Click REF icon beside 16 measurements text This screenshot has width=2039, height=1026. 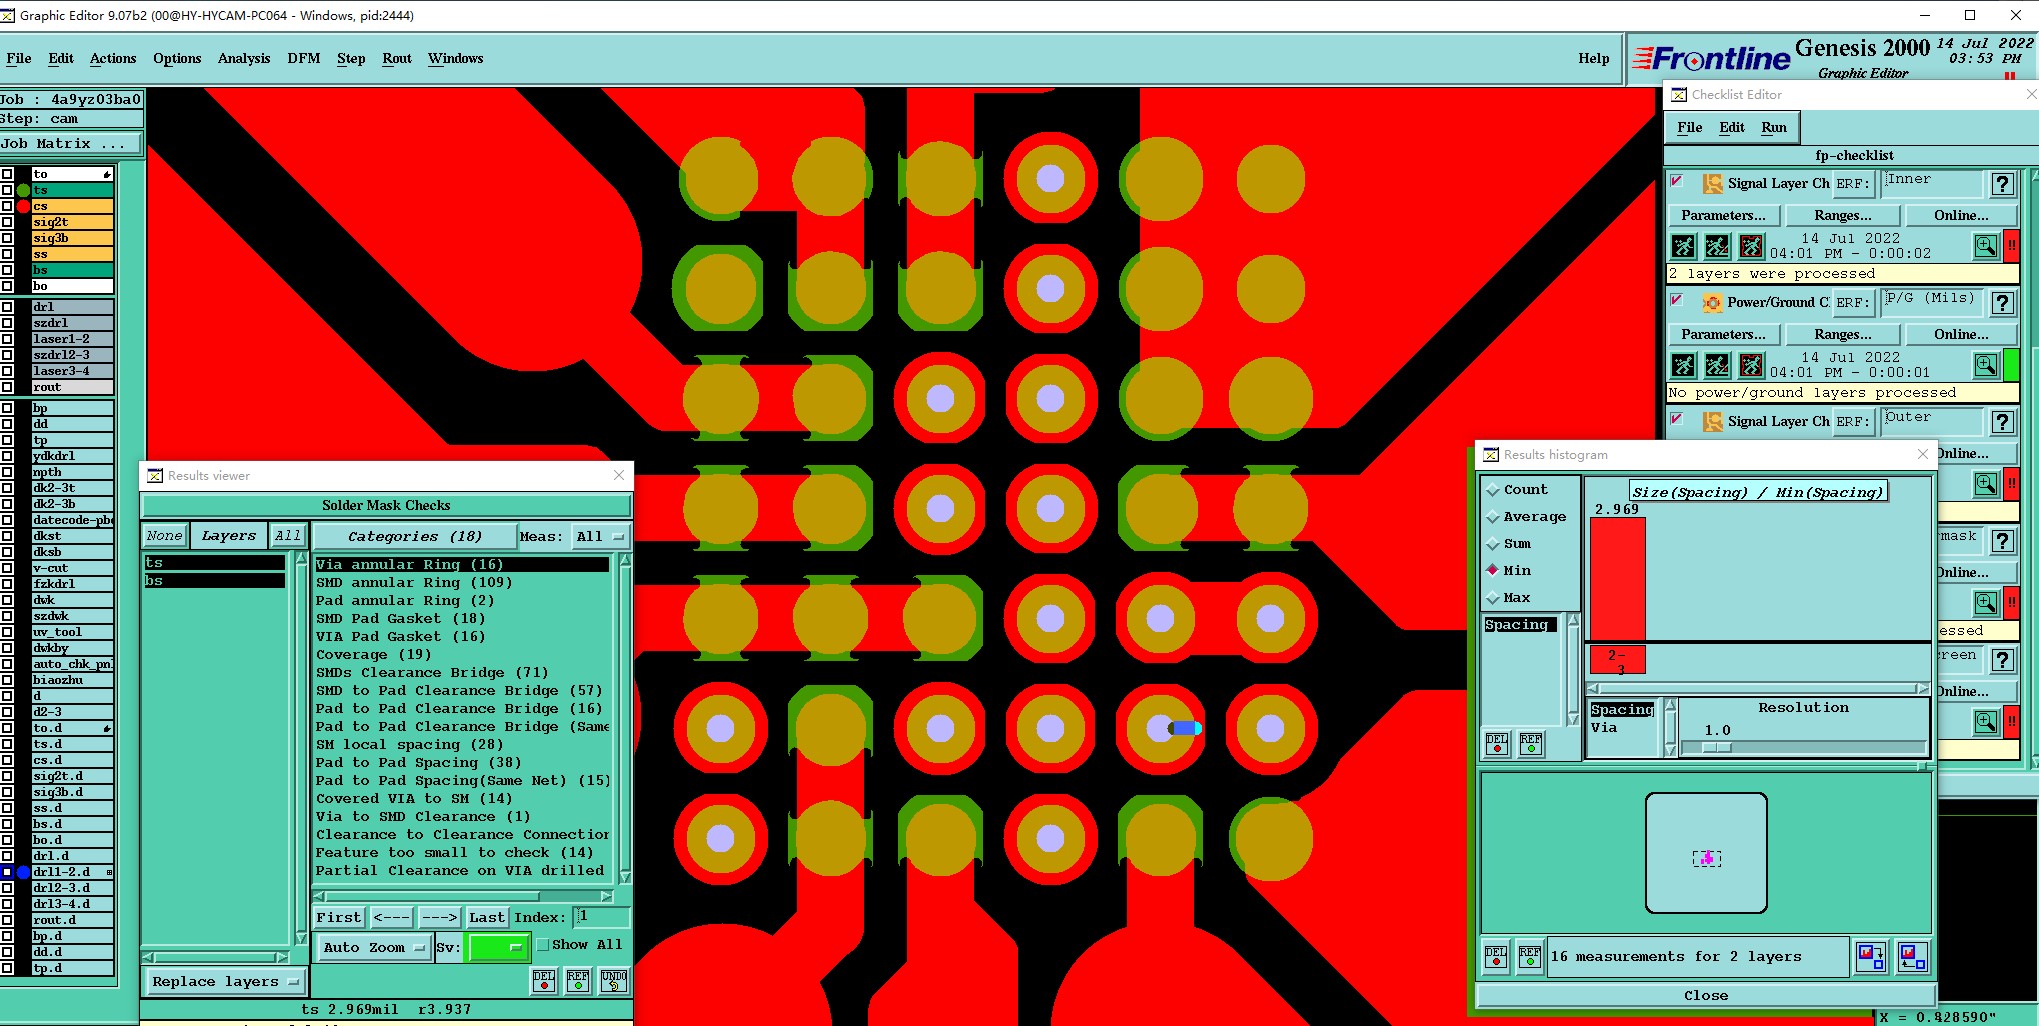(x=1530, y=957)
